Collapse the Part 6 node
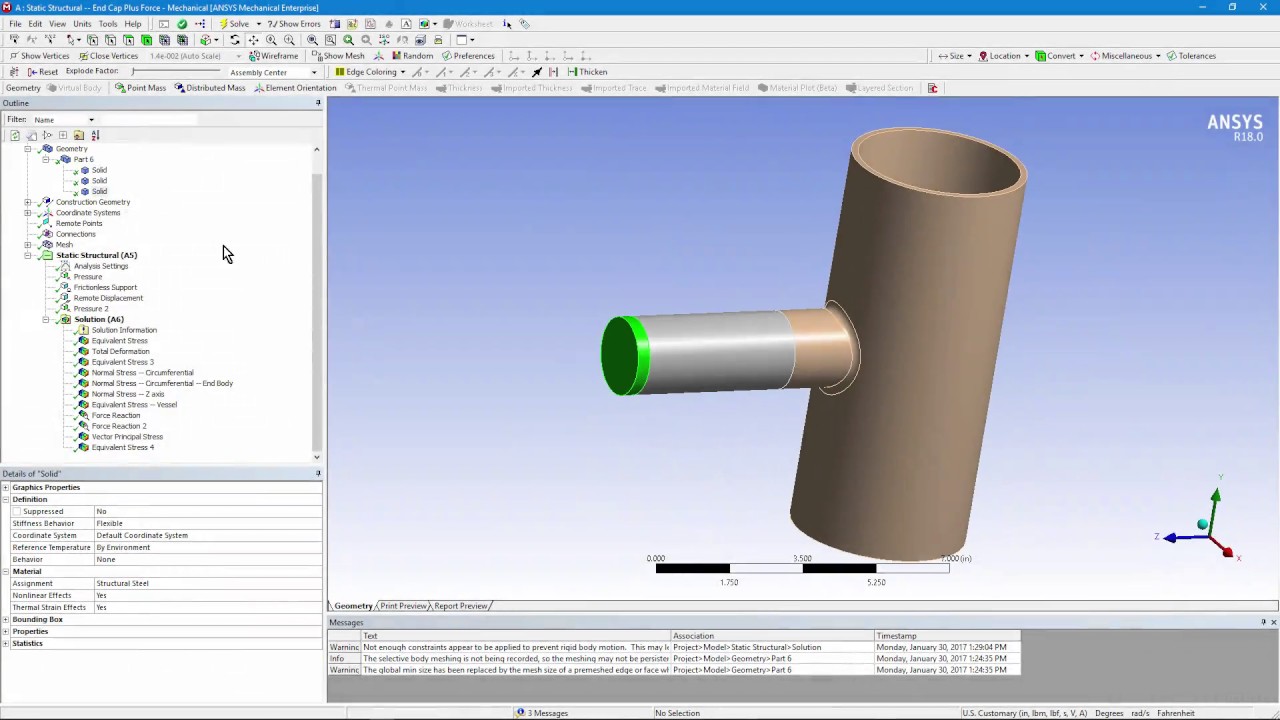1280x720 pixels. click(x=46, y=160)
